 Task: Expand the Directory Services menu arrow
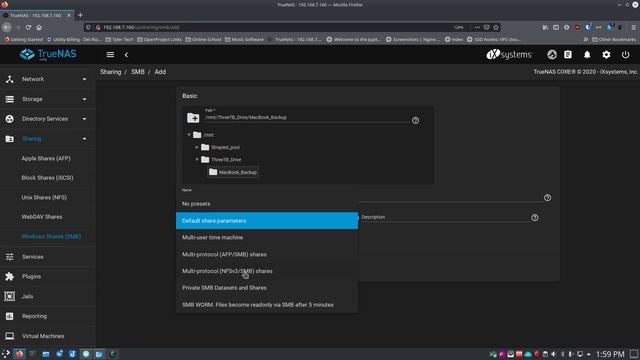(84, 119)
